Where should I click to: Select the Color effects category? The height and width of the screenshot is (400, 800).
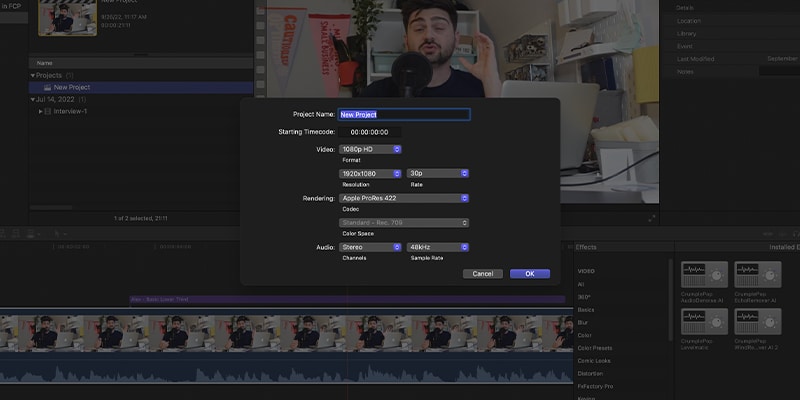(584, 335)
